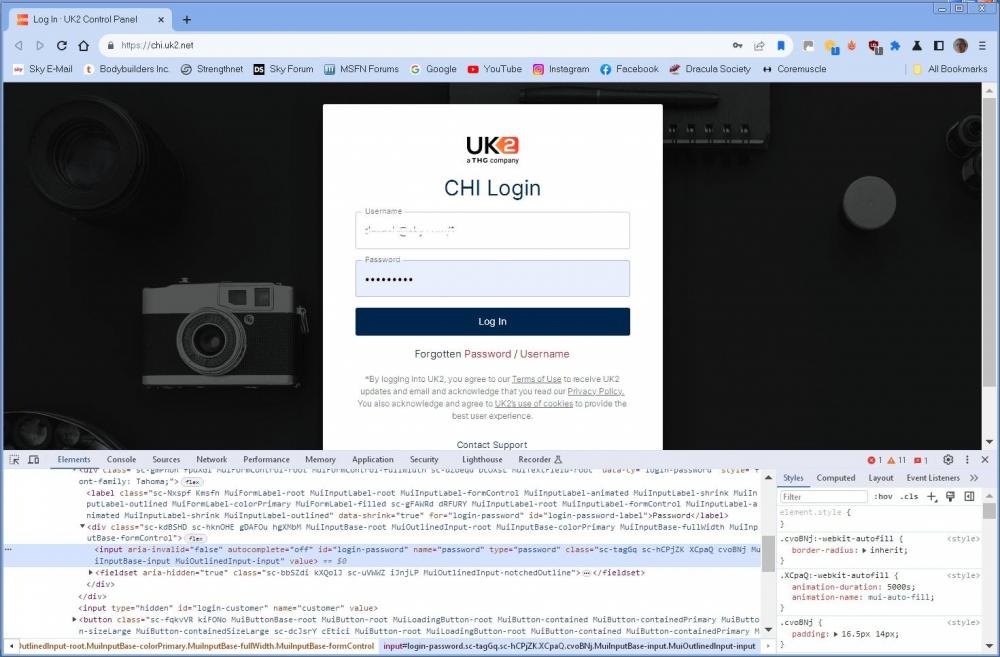Open the Chrome Labs flask icon
This screenshot has width=1000, height=657.
(916, 45)
